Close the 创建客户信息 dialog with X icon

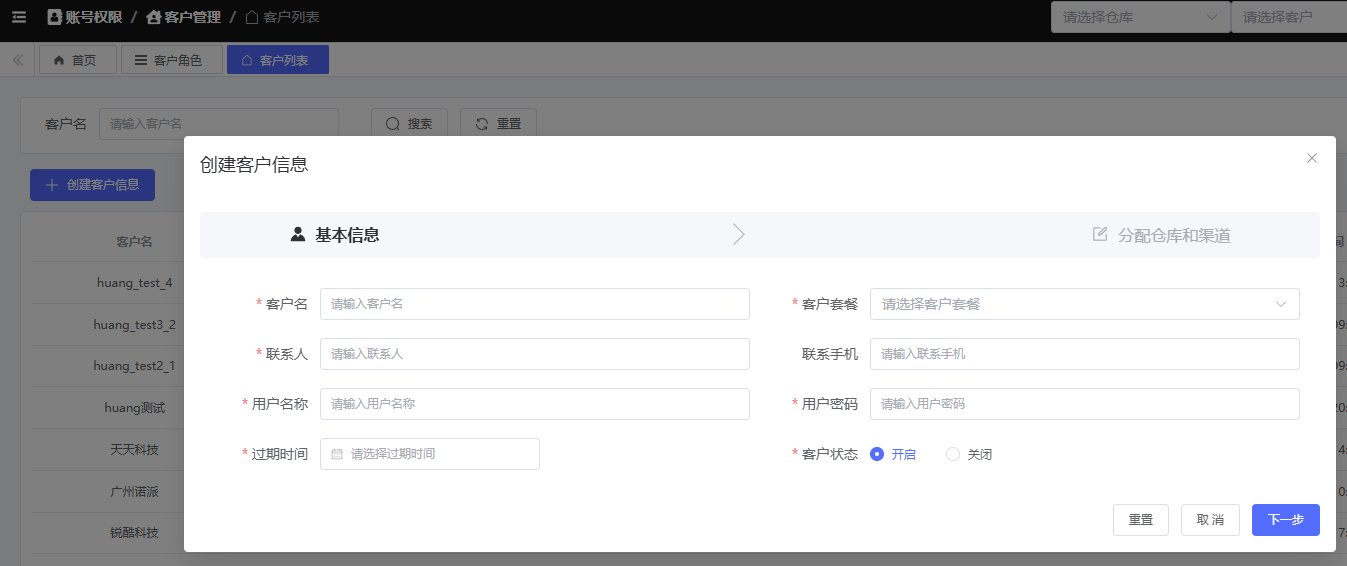click(x=1312, y=158)
